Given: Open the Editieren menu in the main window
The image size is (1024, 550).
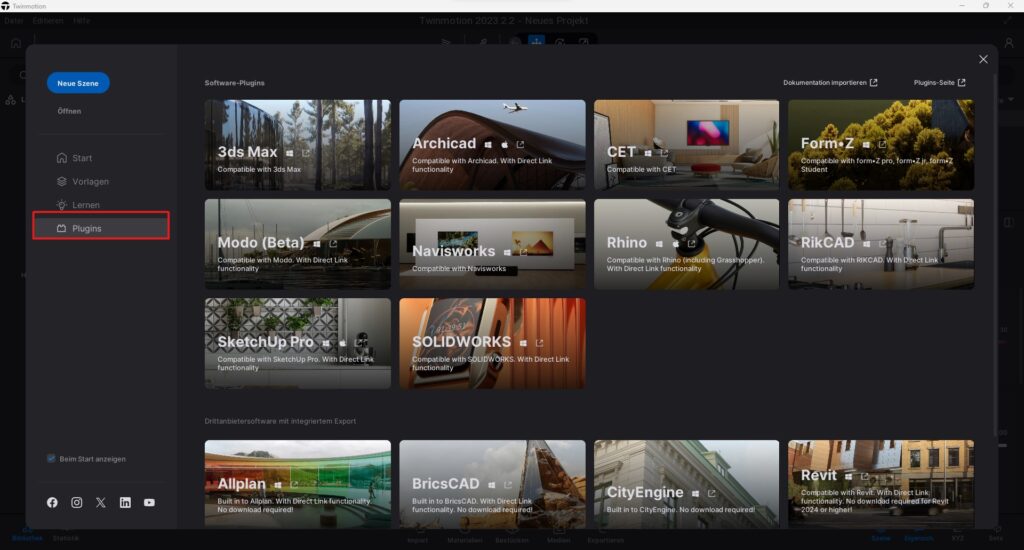Looking at the screenshot, I should [x=48, y=21].
